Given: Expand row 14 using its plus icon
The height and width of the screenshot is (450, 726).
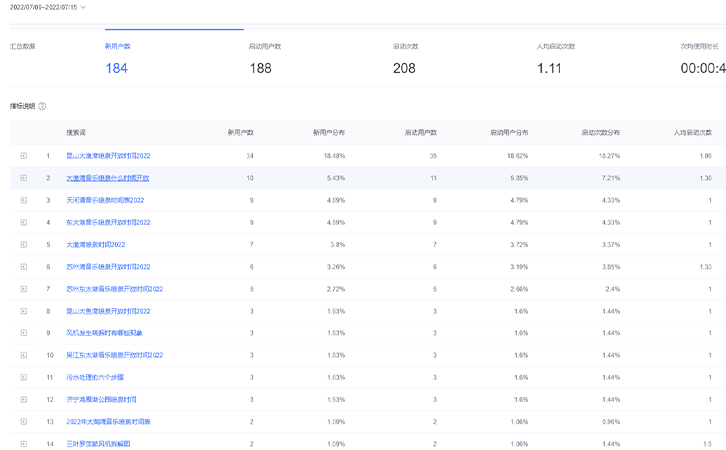Looking at the screenshot, I should coord(24,443).
